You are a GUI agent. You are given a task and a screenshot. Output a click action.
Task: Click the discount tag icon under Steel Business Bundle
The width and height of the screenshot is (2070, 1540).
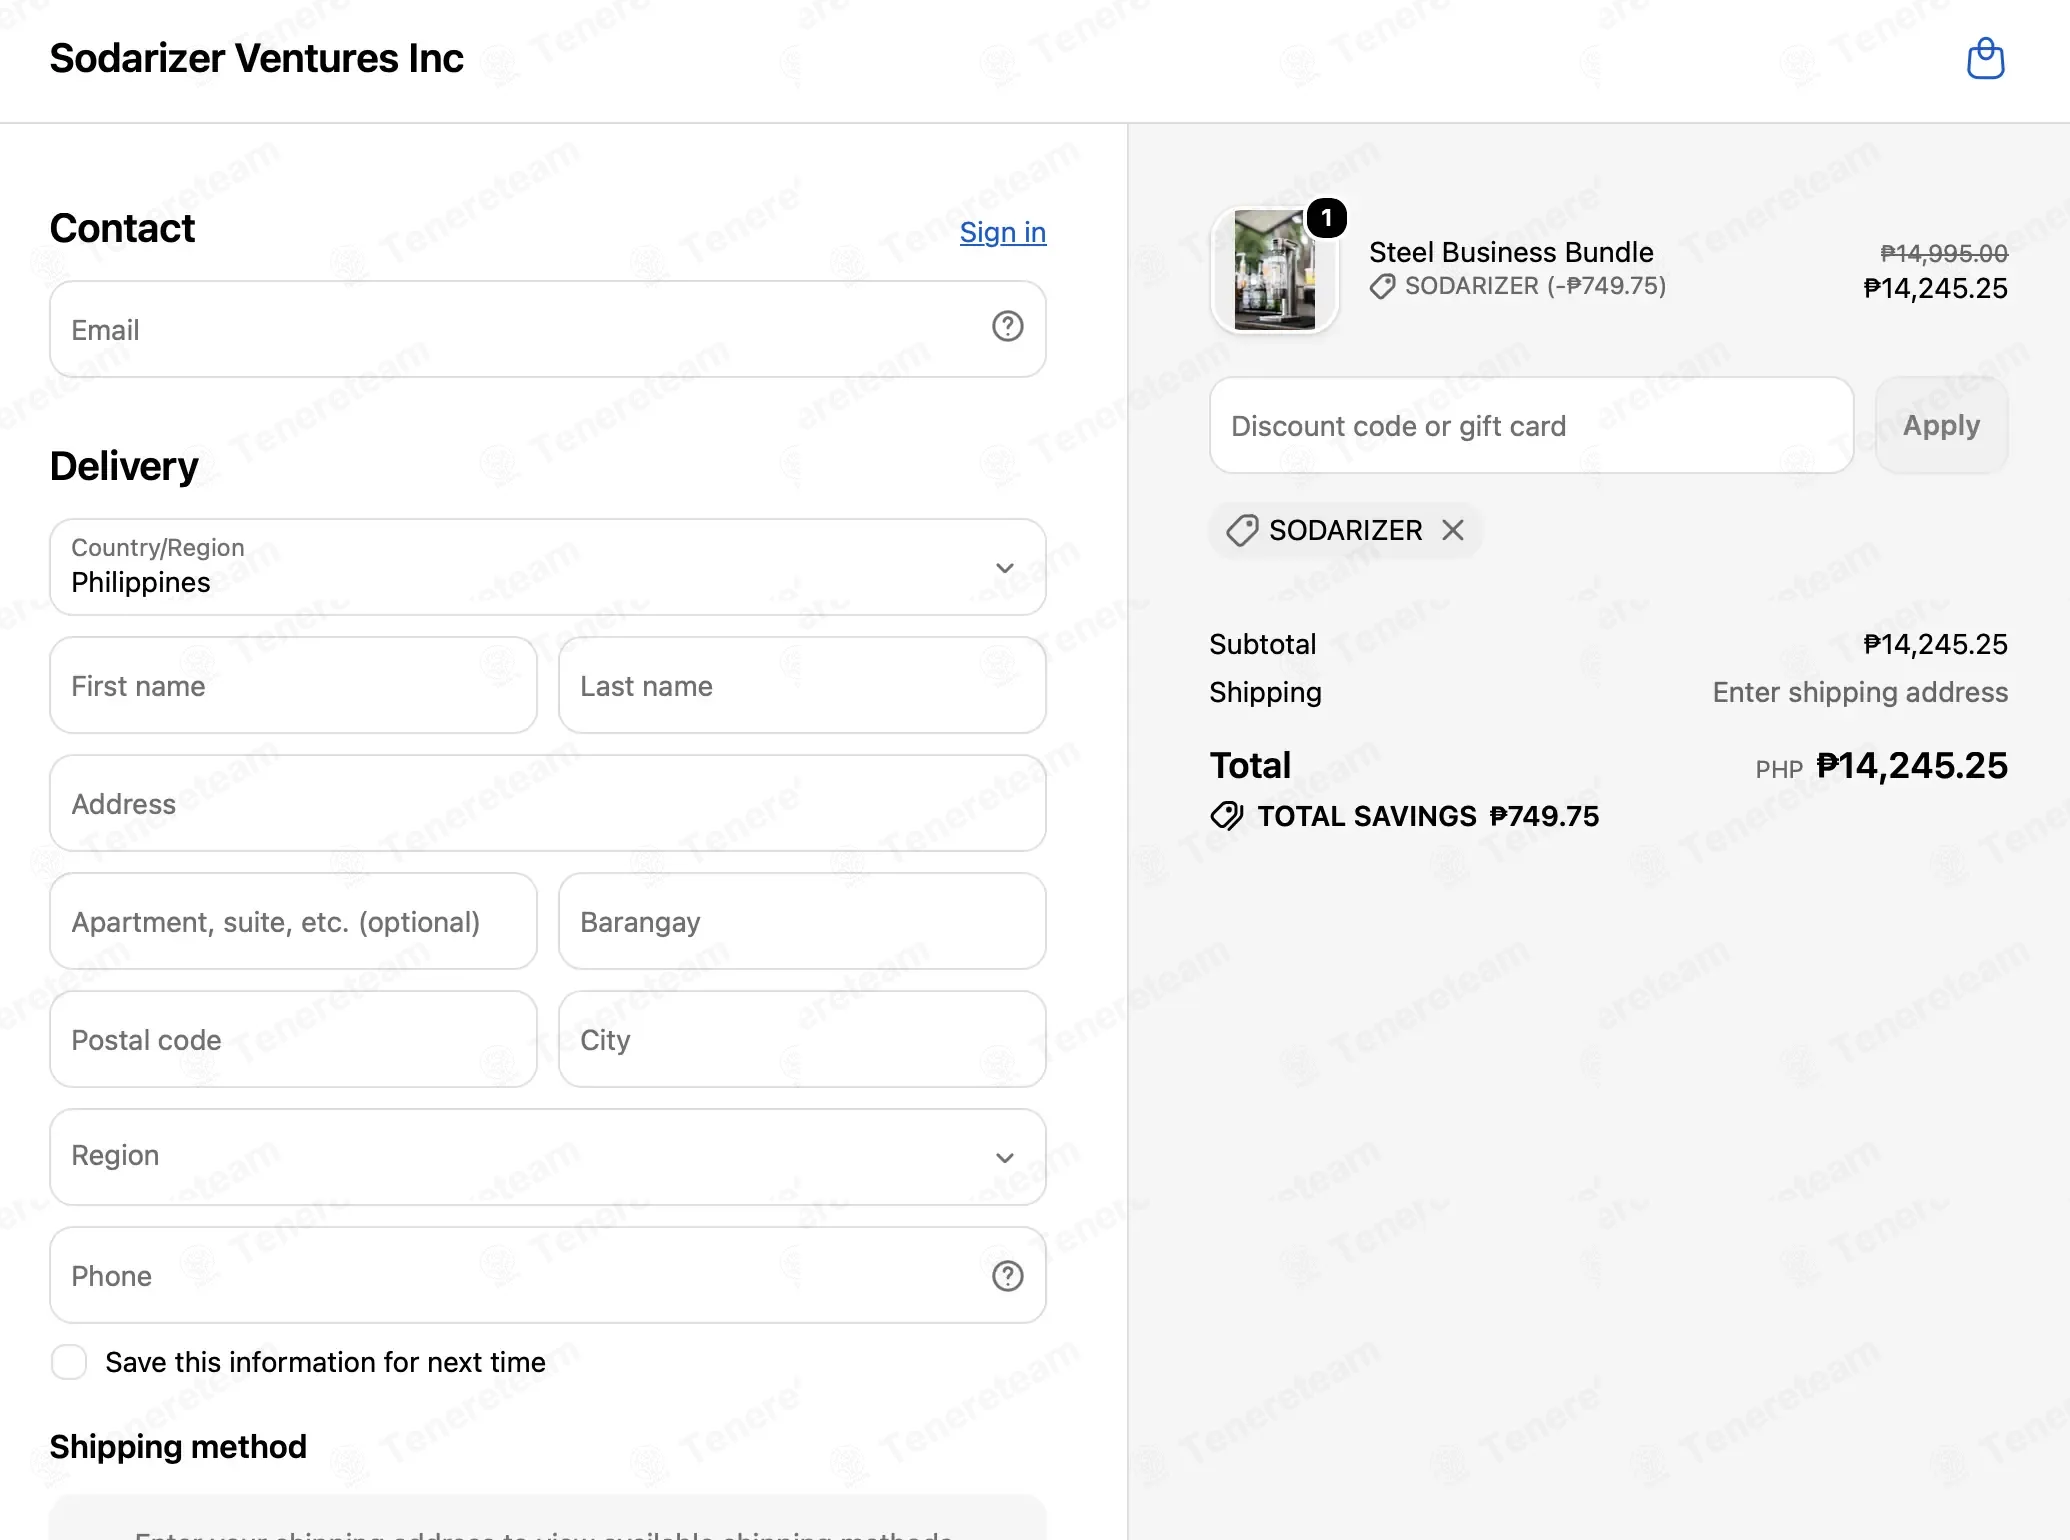coord(1382,287)
